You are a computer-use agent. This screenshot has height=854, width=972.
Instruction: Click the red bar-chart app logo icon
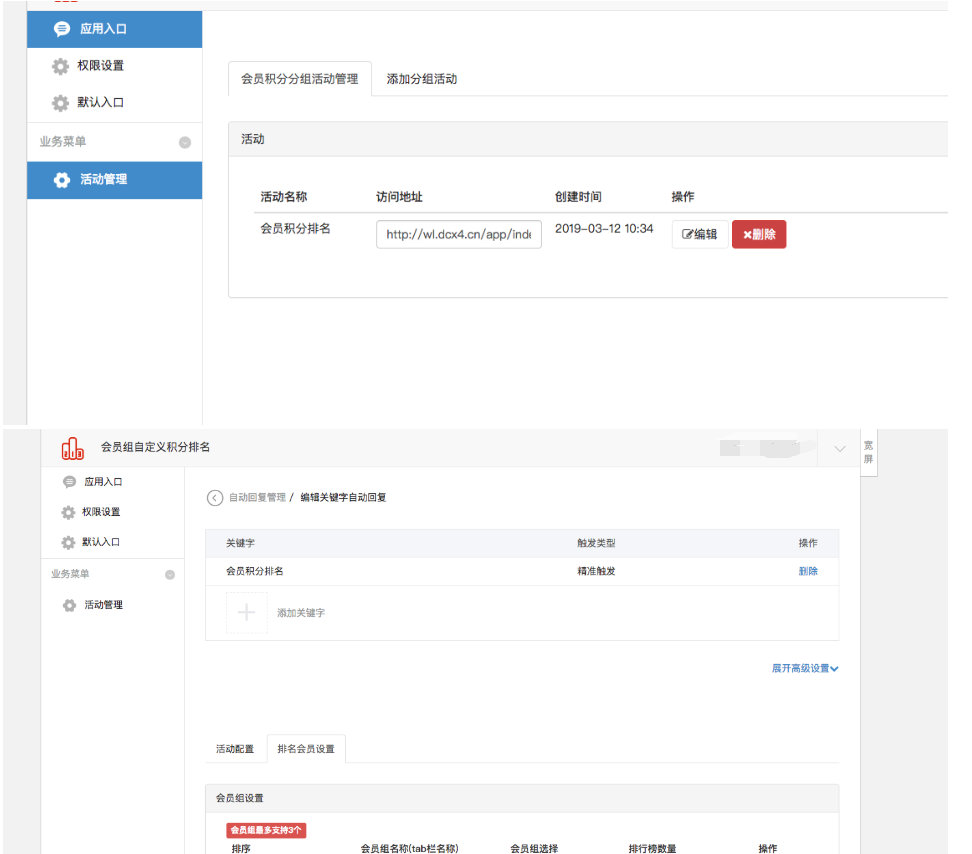coord(73,448)
